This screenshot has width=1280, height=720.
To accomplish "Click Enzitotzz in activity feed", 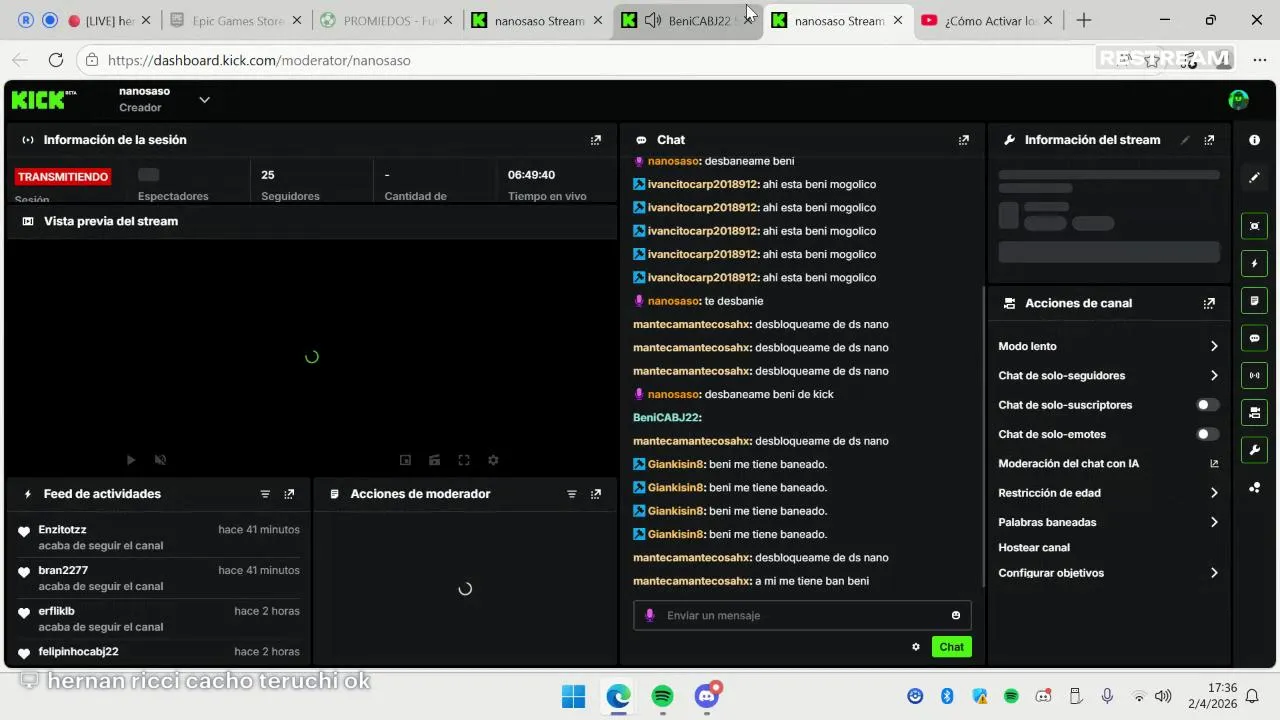I will [62, 529].
